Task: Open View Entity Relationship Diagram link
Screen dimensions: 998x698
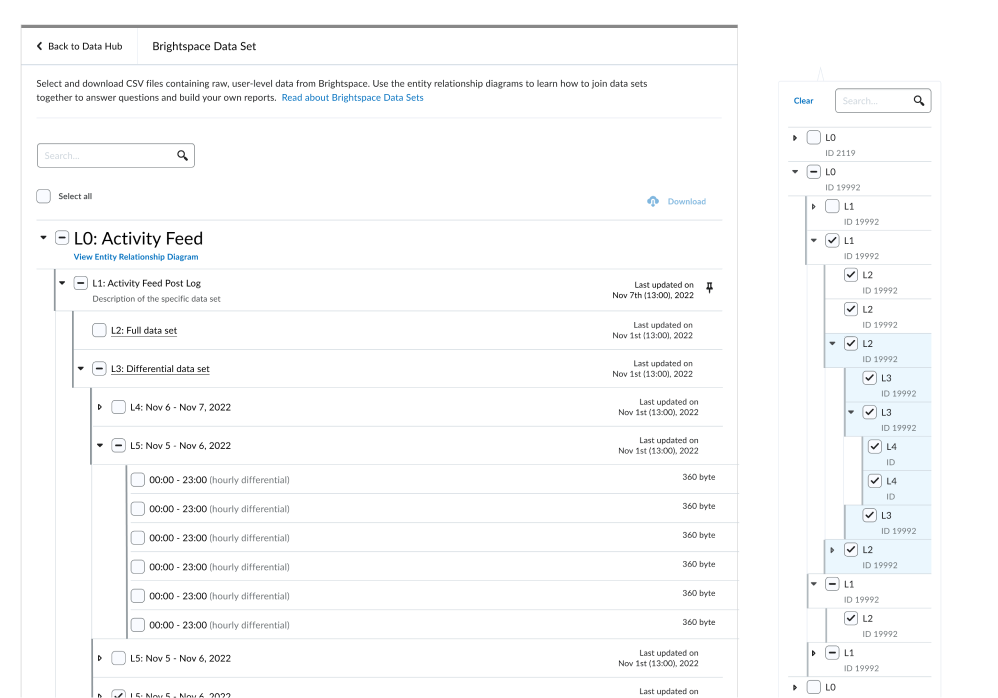Action: click(136, 257)
